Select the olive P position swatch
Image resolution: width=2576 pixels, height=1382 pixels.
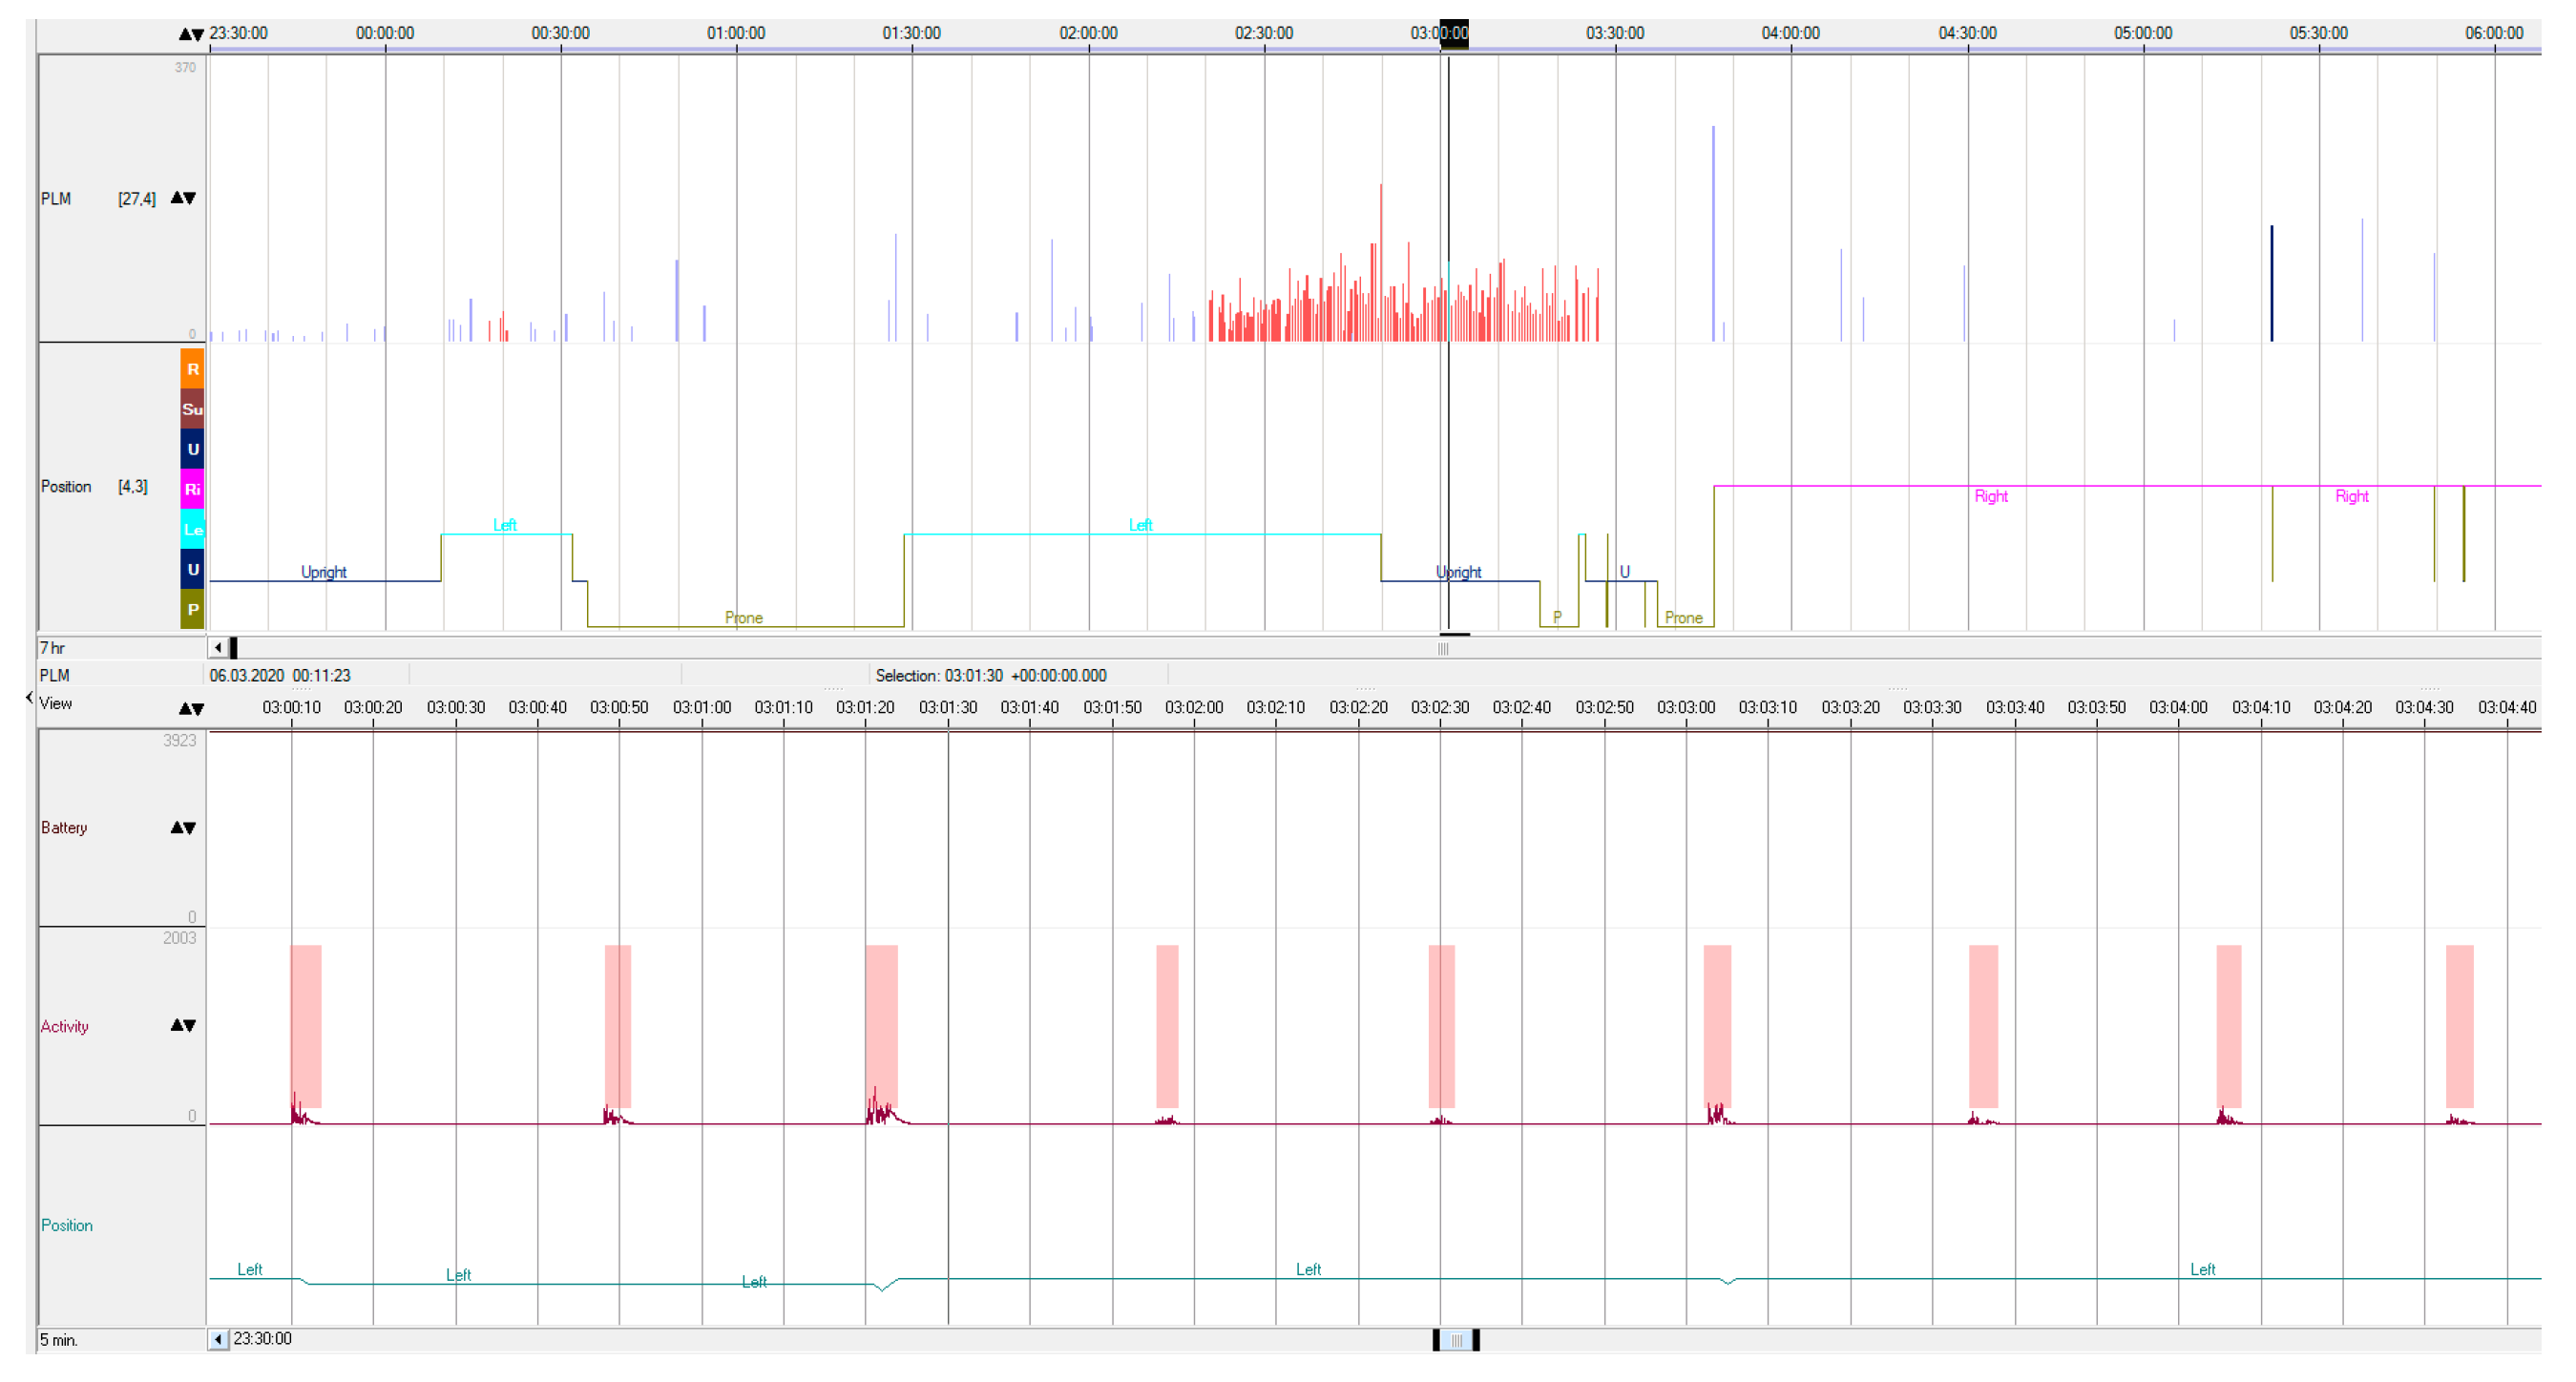[192, 609]
